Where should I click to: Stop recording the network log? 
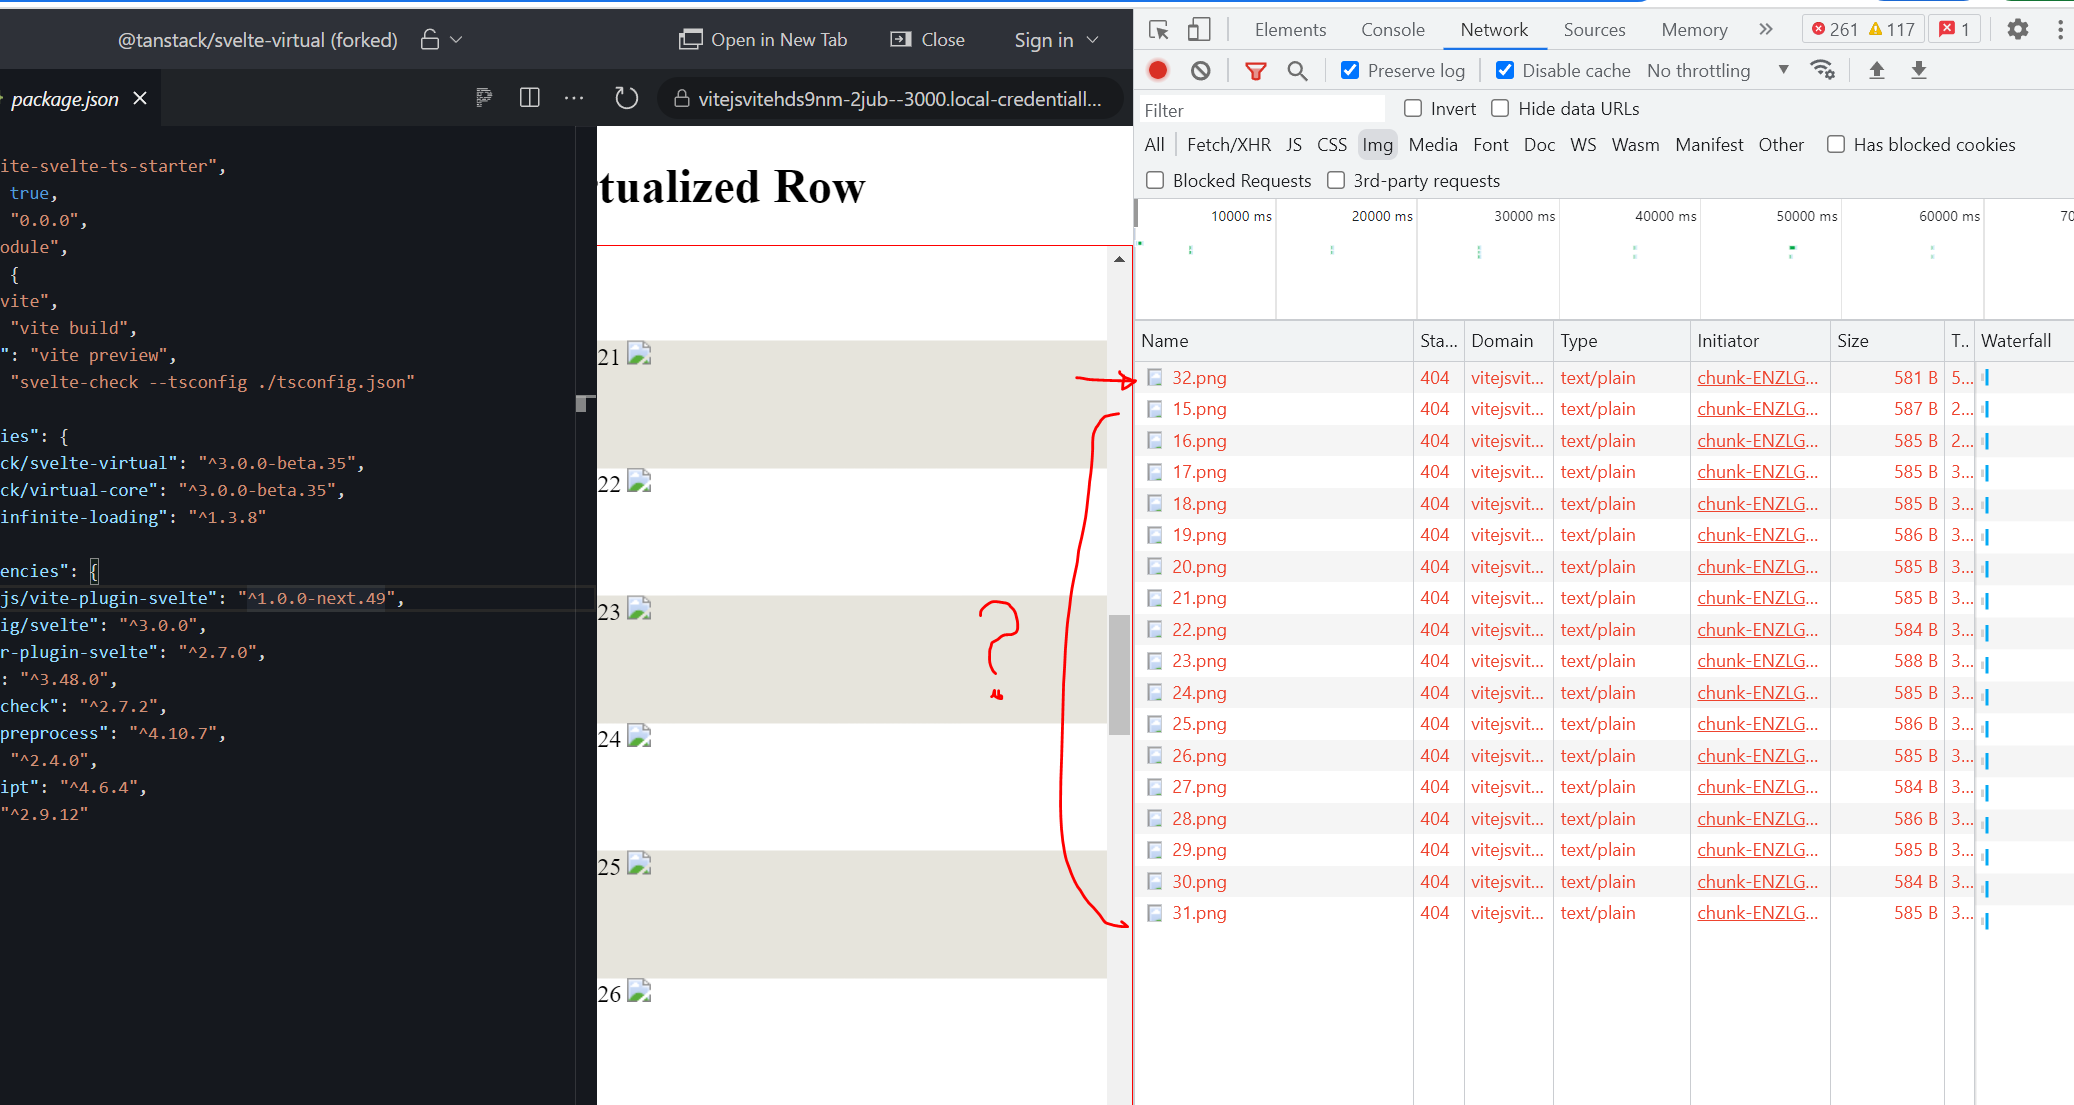(1158, 70)
